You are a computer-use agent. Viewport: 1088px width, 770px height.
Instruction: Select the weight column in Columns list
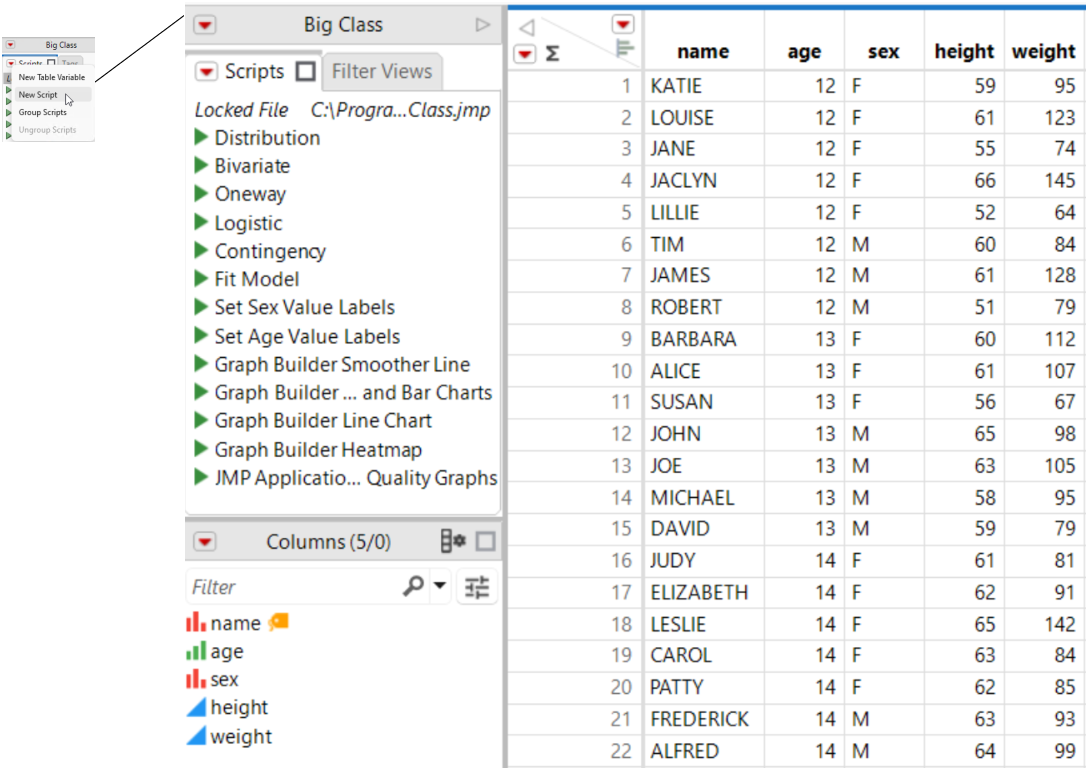tap(241, 737)
